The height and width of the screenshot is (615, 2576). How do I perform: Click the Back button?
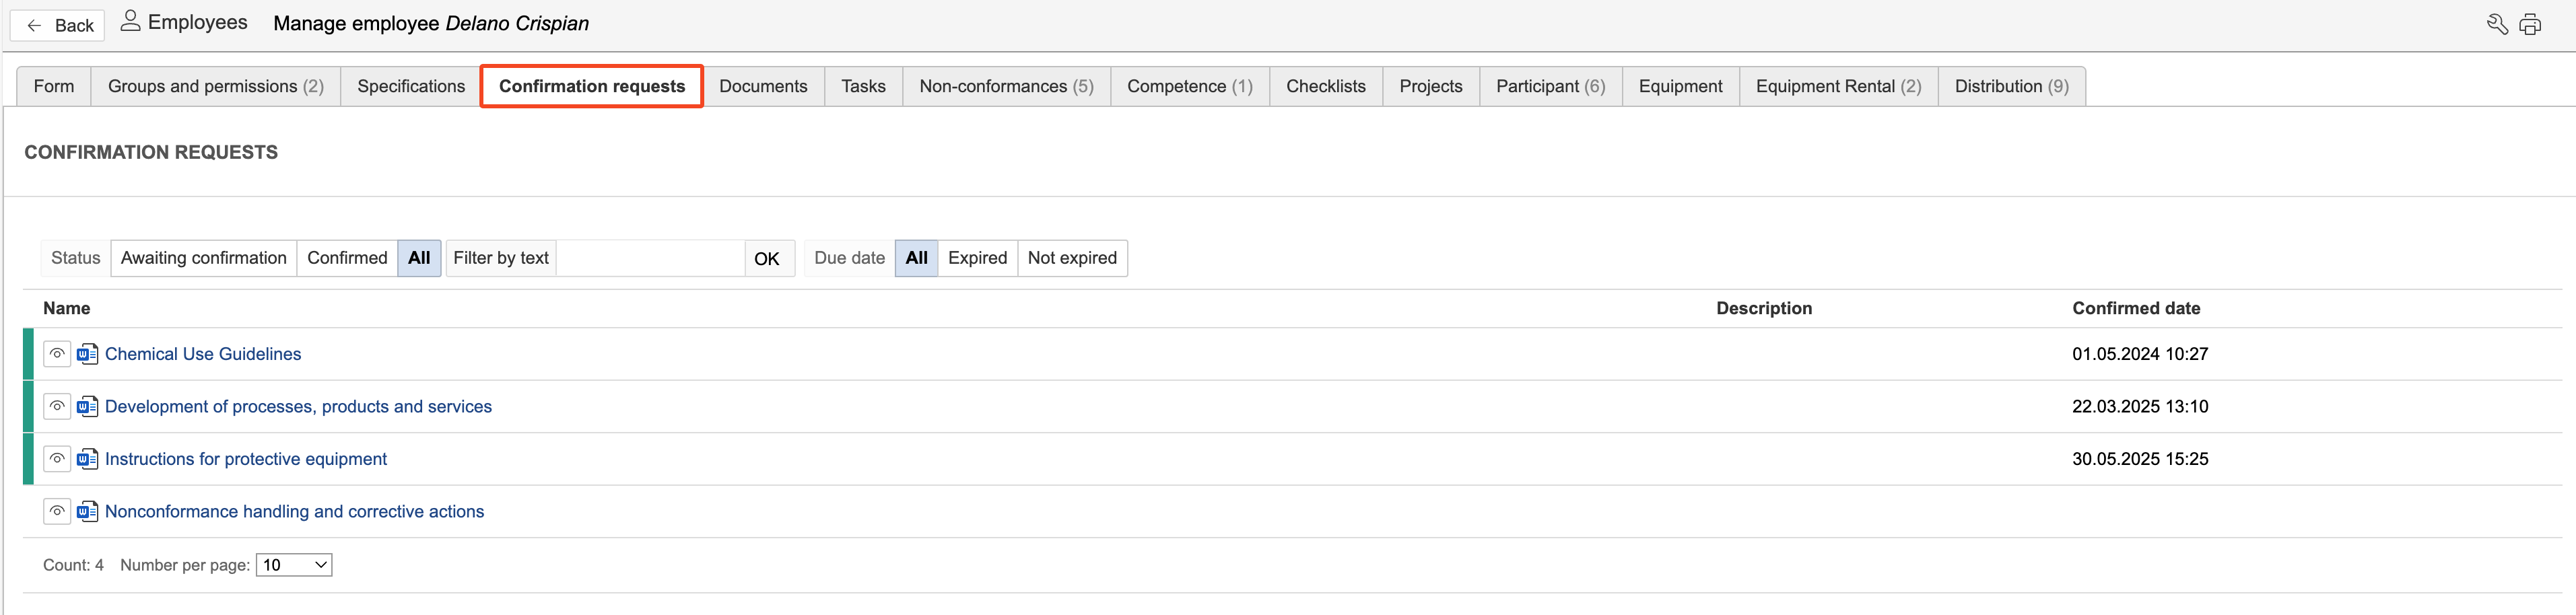tap(58, 25)
